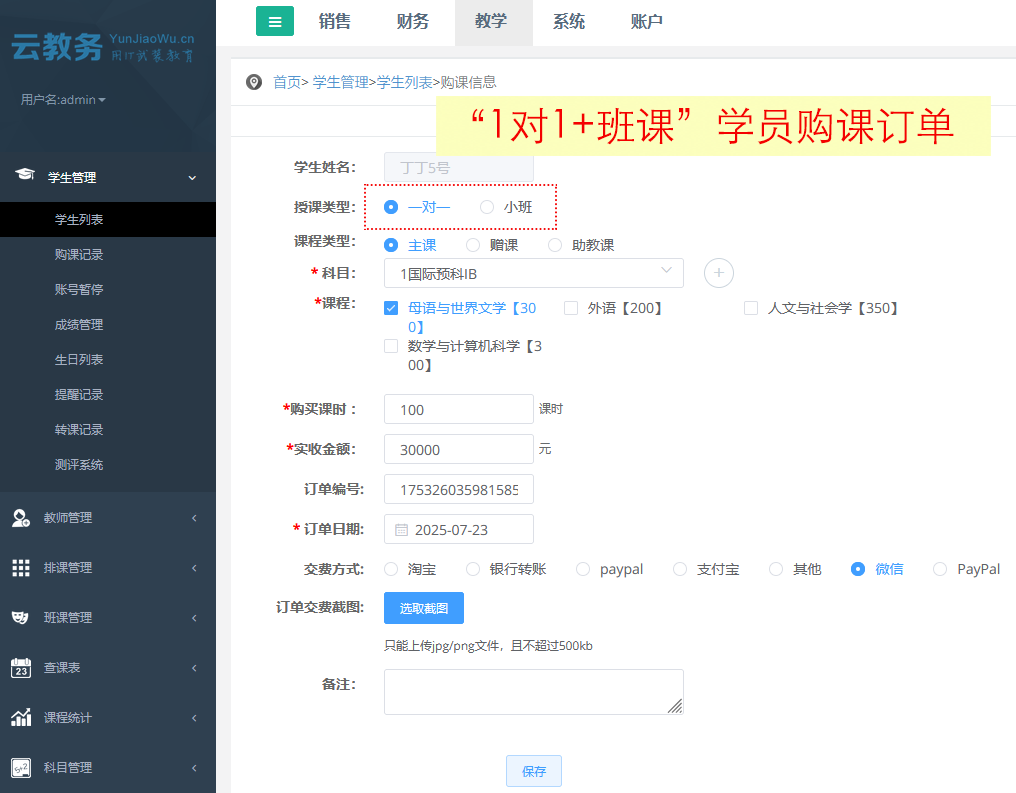Click the plus circle icon beside subject
The image size is (1016, 793).
(719, 273)
